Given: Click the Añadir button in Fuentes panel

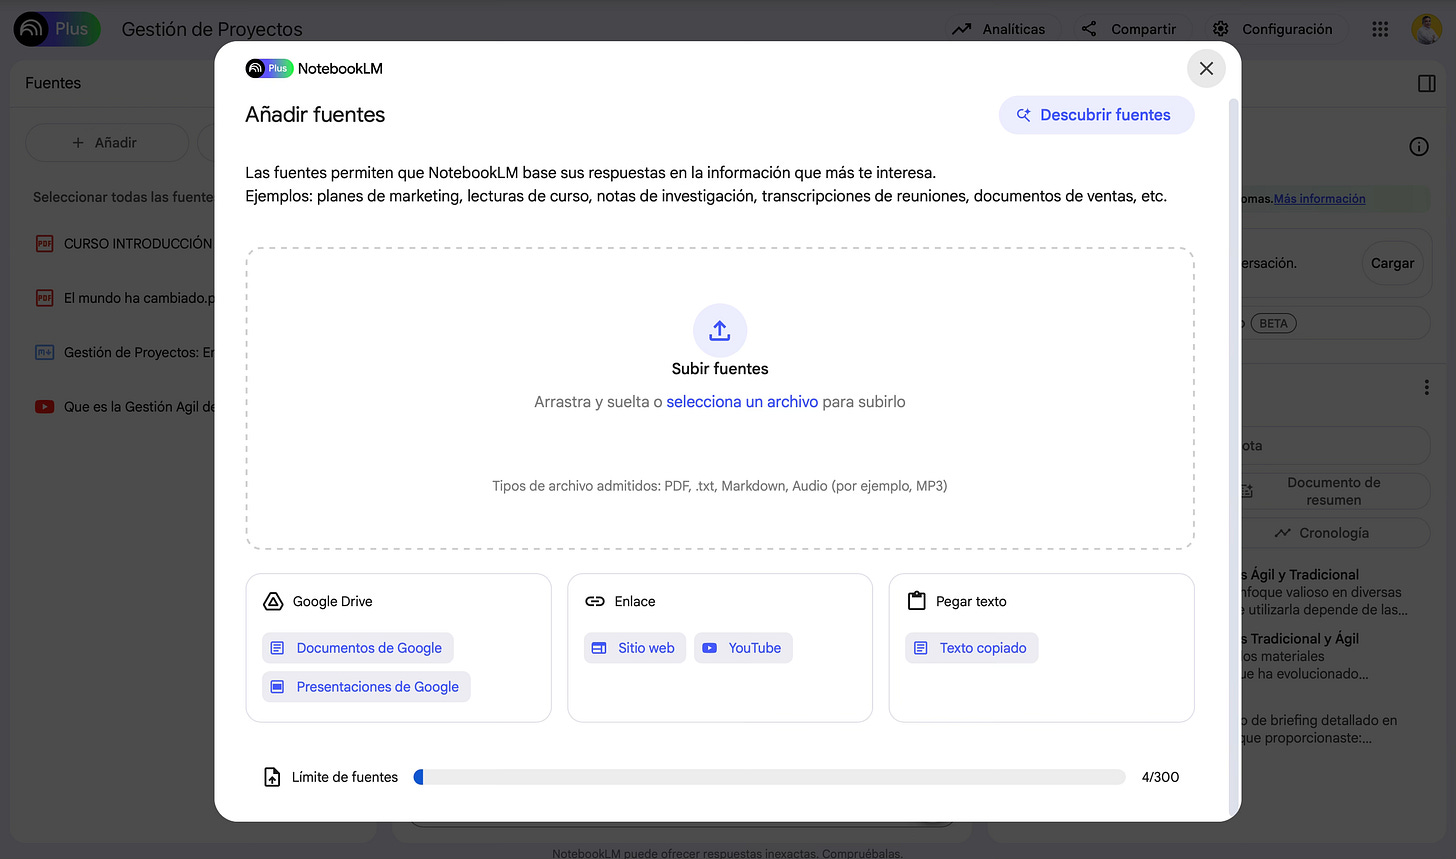Looking at the screenshot, I should 106,143.
